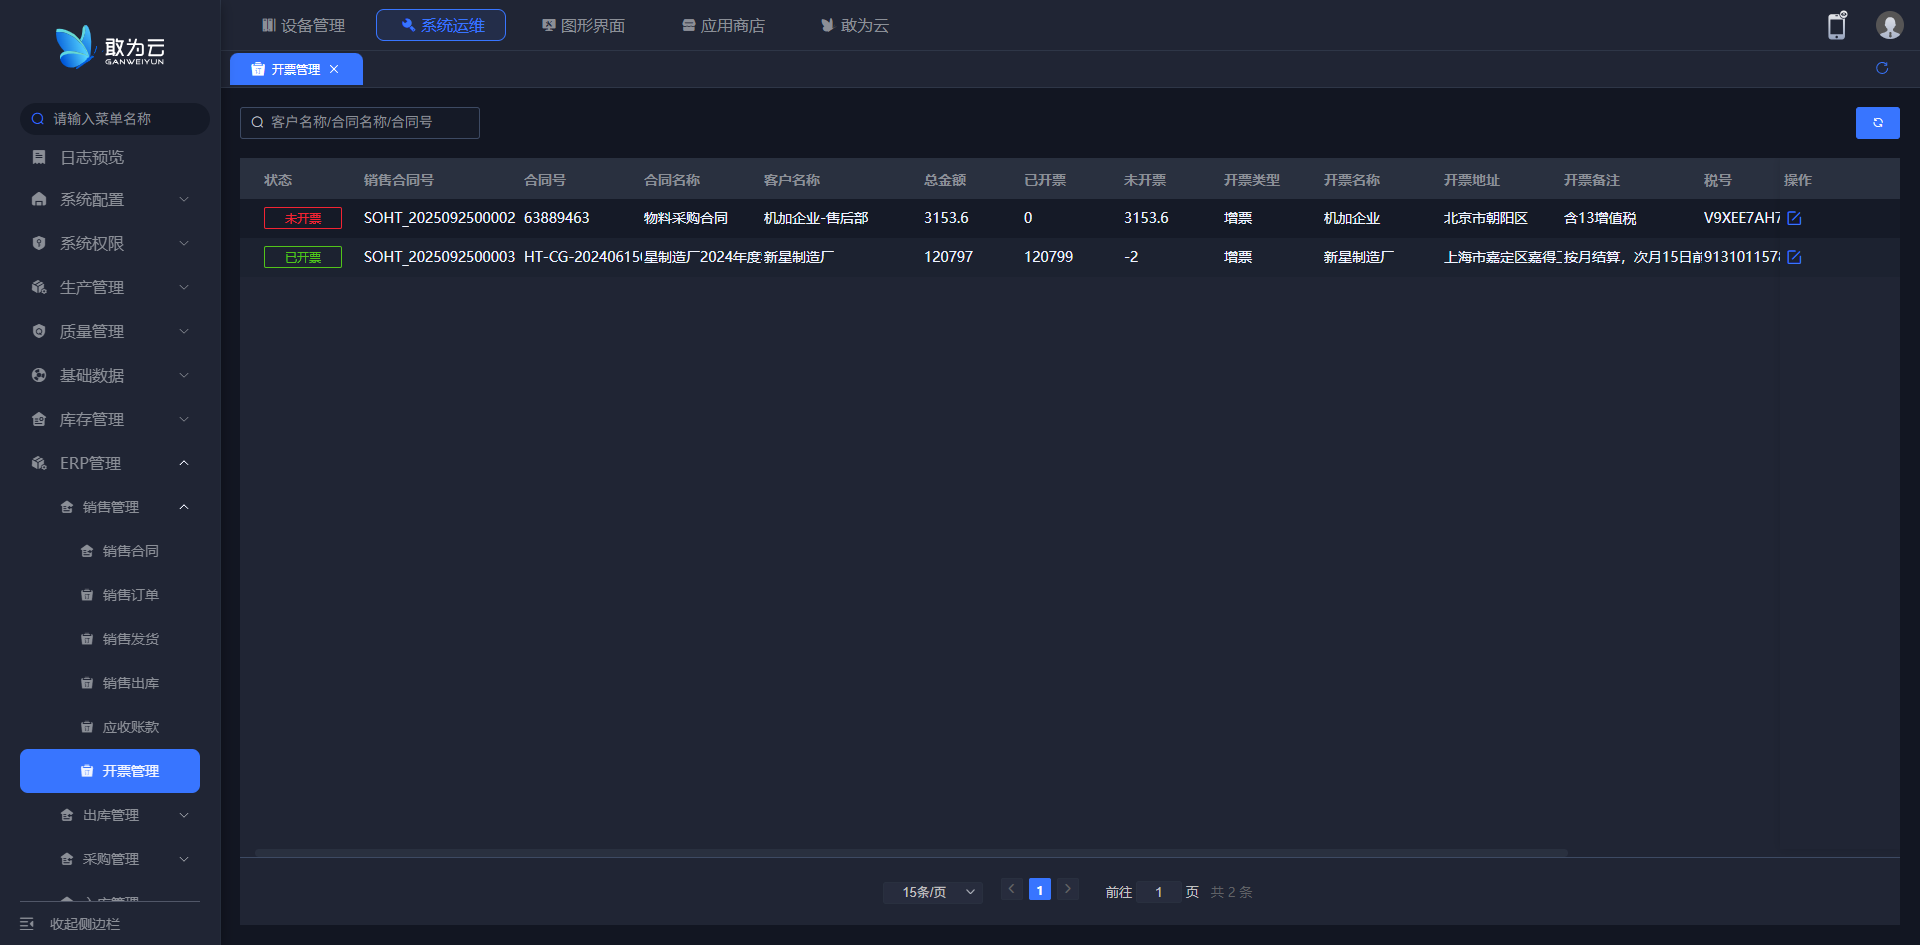Expand the 系统权限 menu chevron
This screenshot has width=1920, height=945.
tap(184, 243)
